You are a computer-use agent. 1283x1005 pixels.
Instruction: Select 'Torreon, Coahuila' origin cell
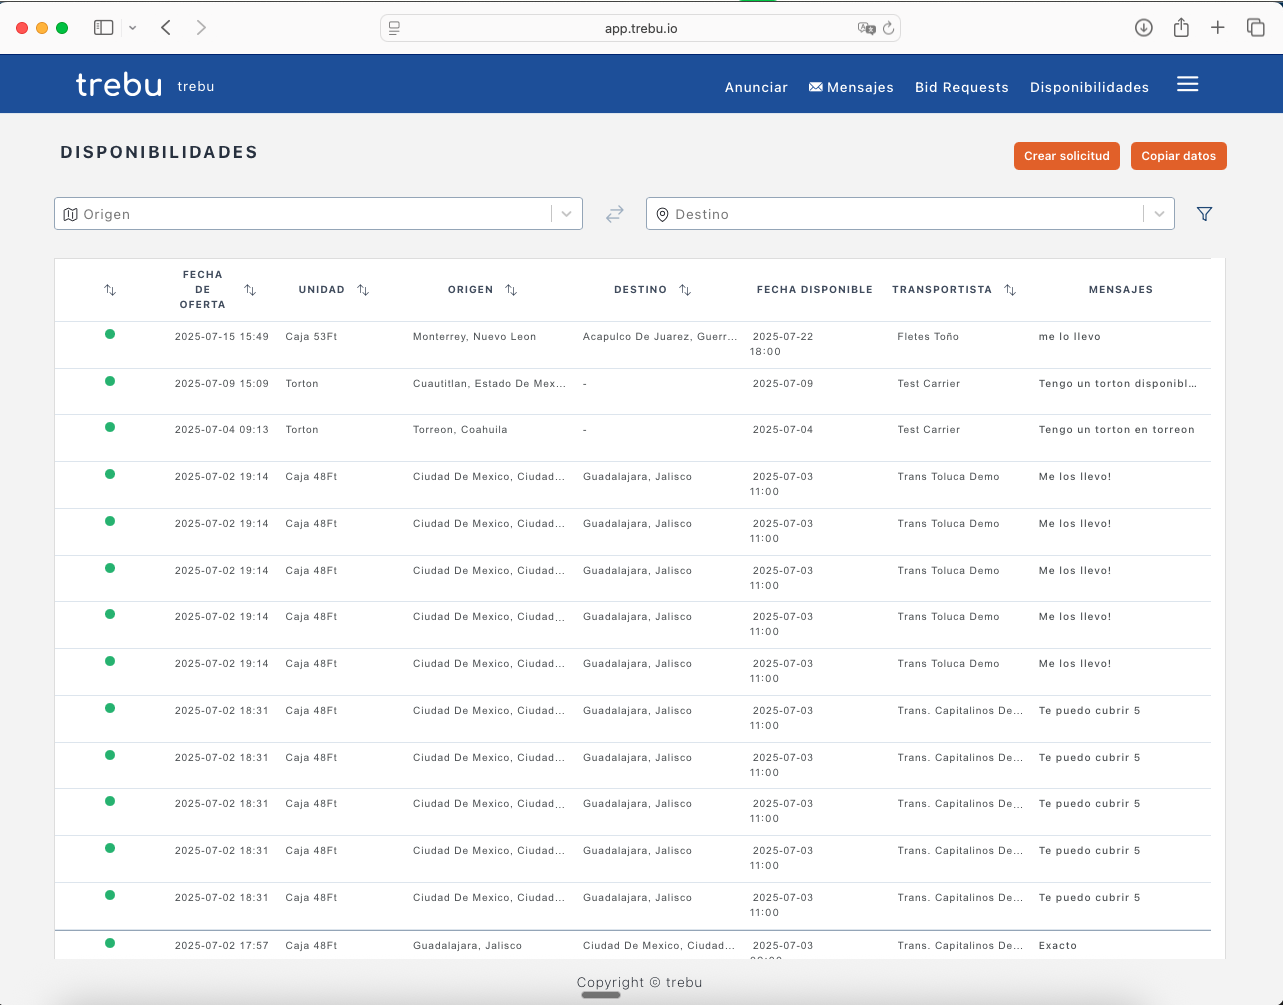(460, 430)
